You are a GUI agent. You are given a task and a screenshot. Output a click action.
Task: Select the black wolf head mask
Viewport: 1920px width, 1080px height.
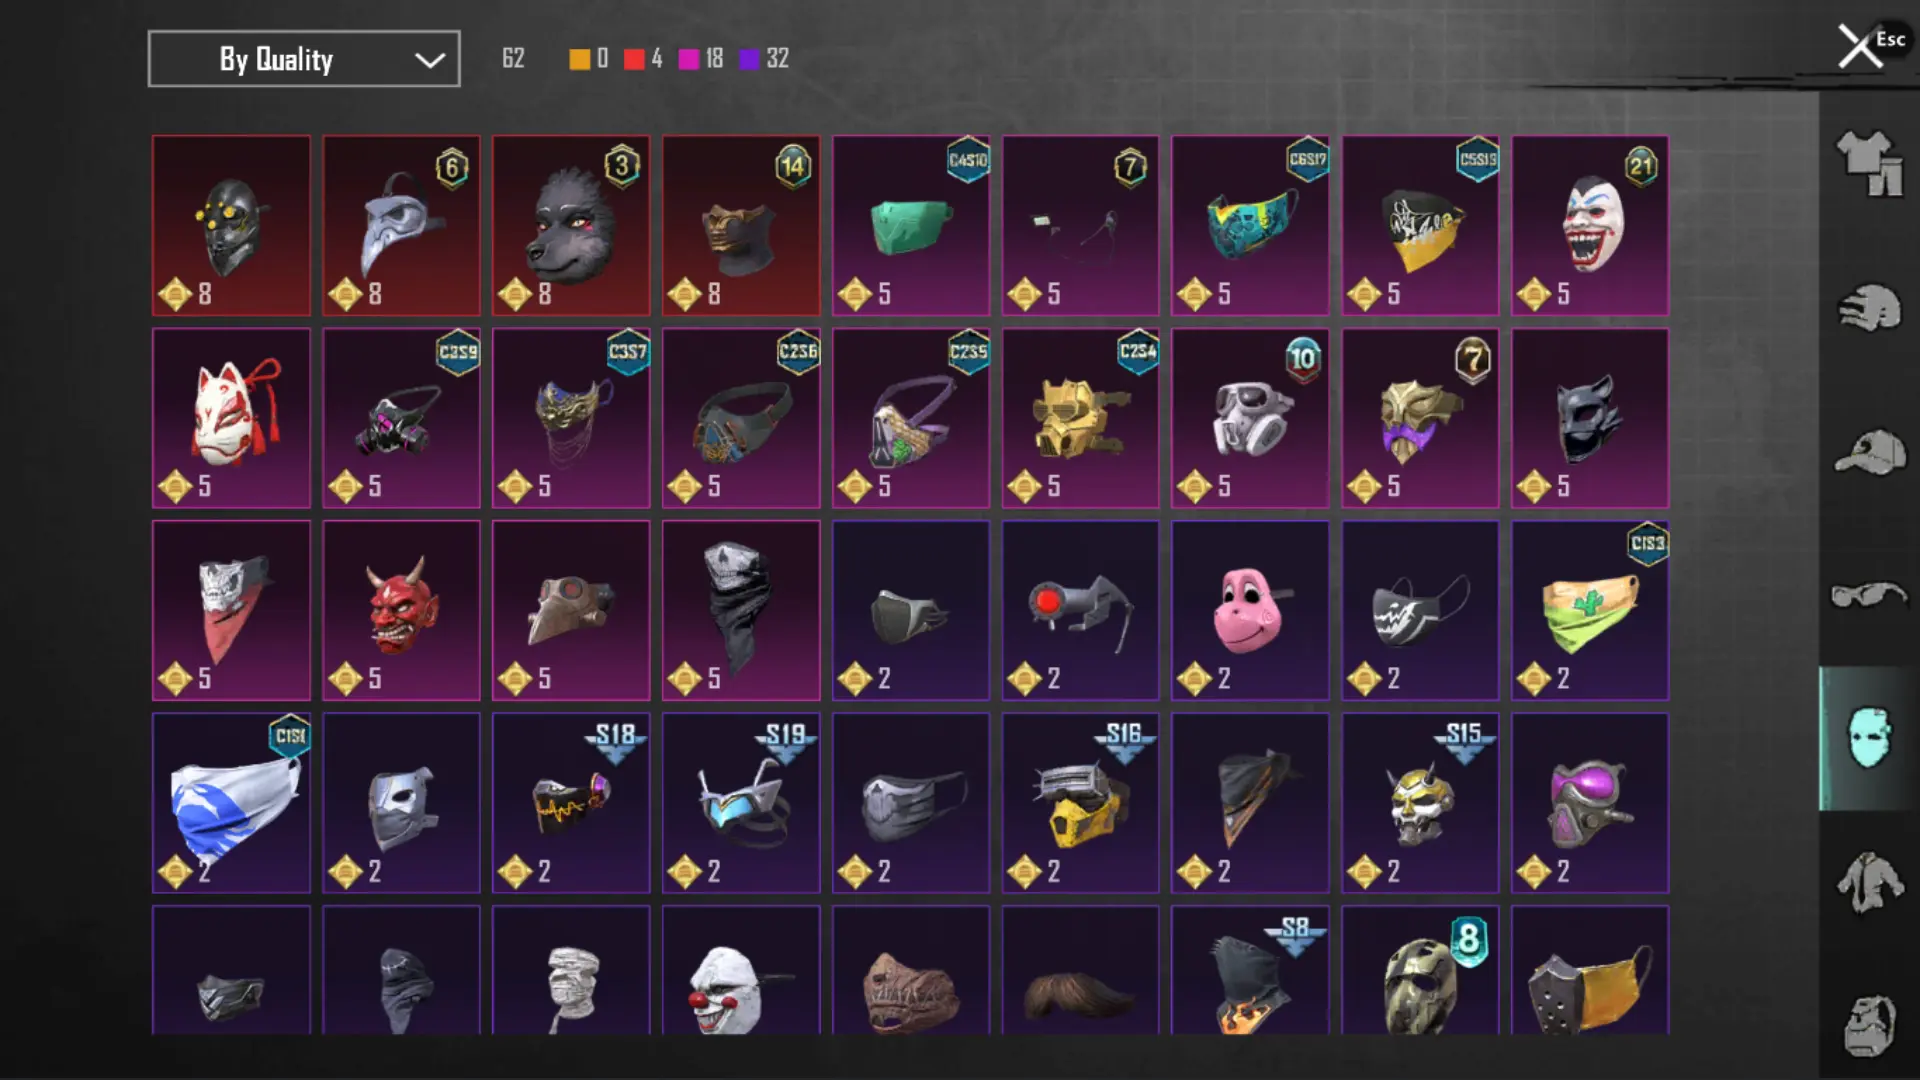pyautogui.click(x=571, y=226)
